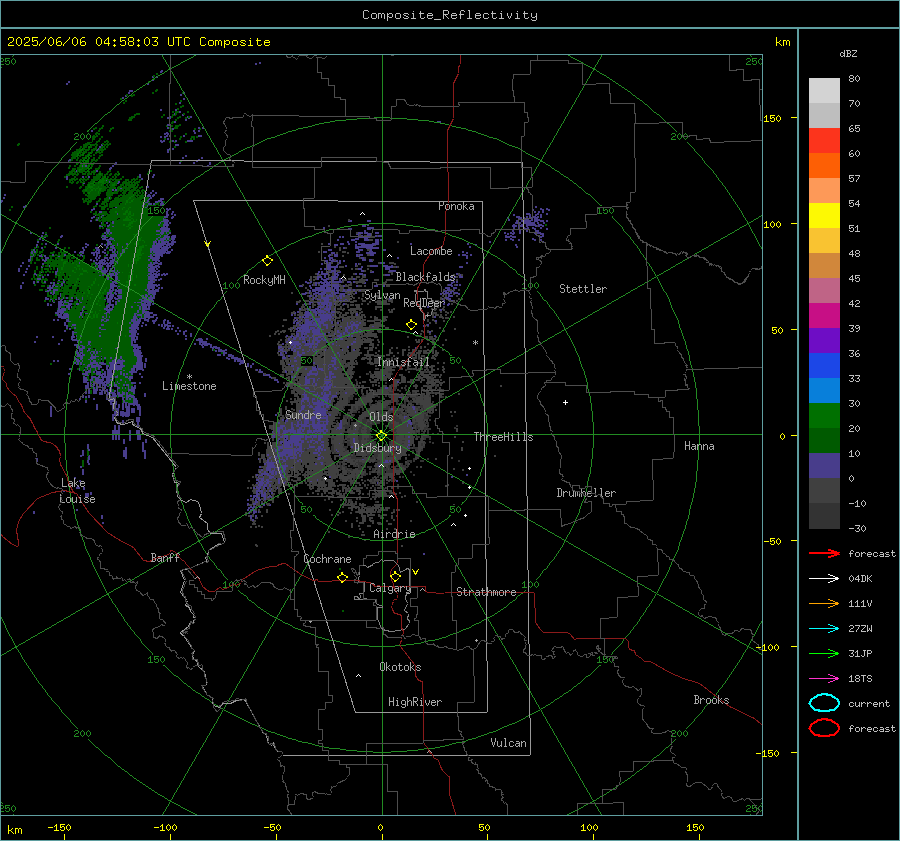Select the cyan current ellipse legend icon
The width and height of the screenshot is (900, 841).
tap(824, 703)
